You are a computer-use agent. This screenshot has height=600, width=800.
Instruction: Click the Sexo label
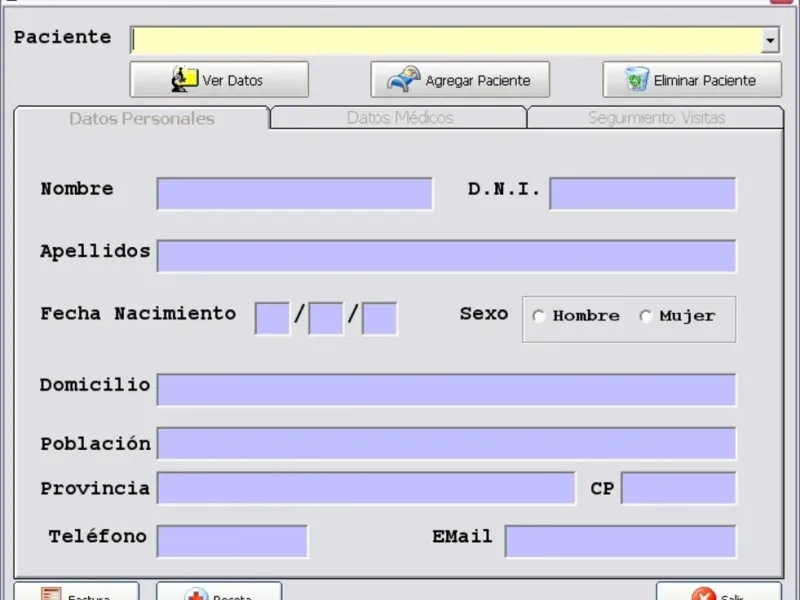point(484,313)
